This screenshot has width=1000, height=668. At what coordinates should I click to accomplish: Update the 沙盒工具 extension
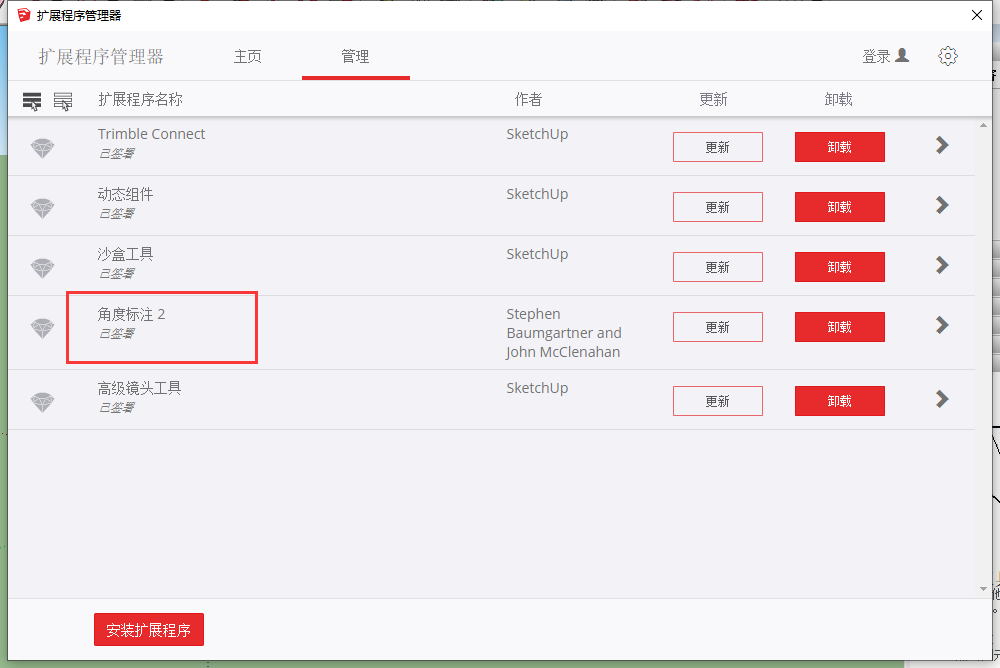coord(717,267)
